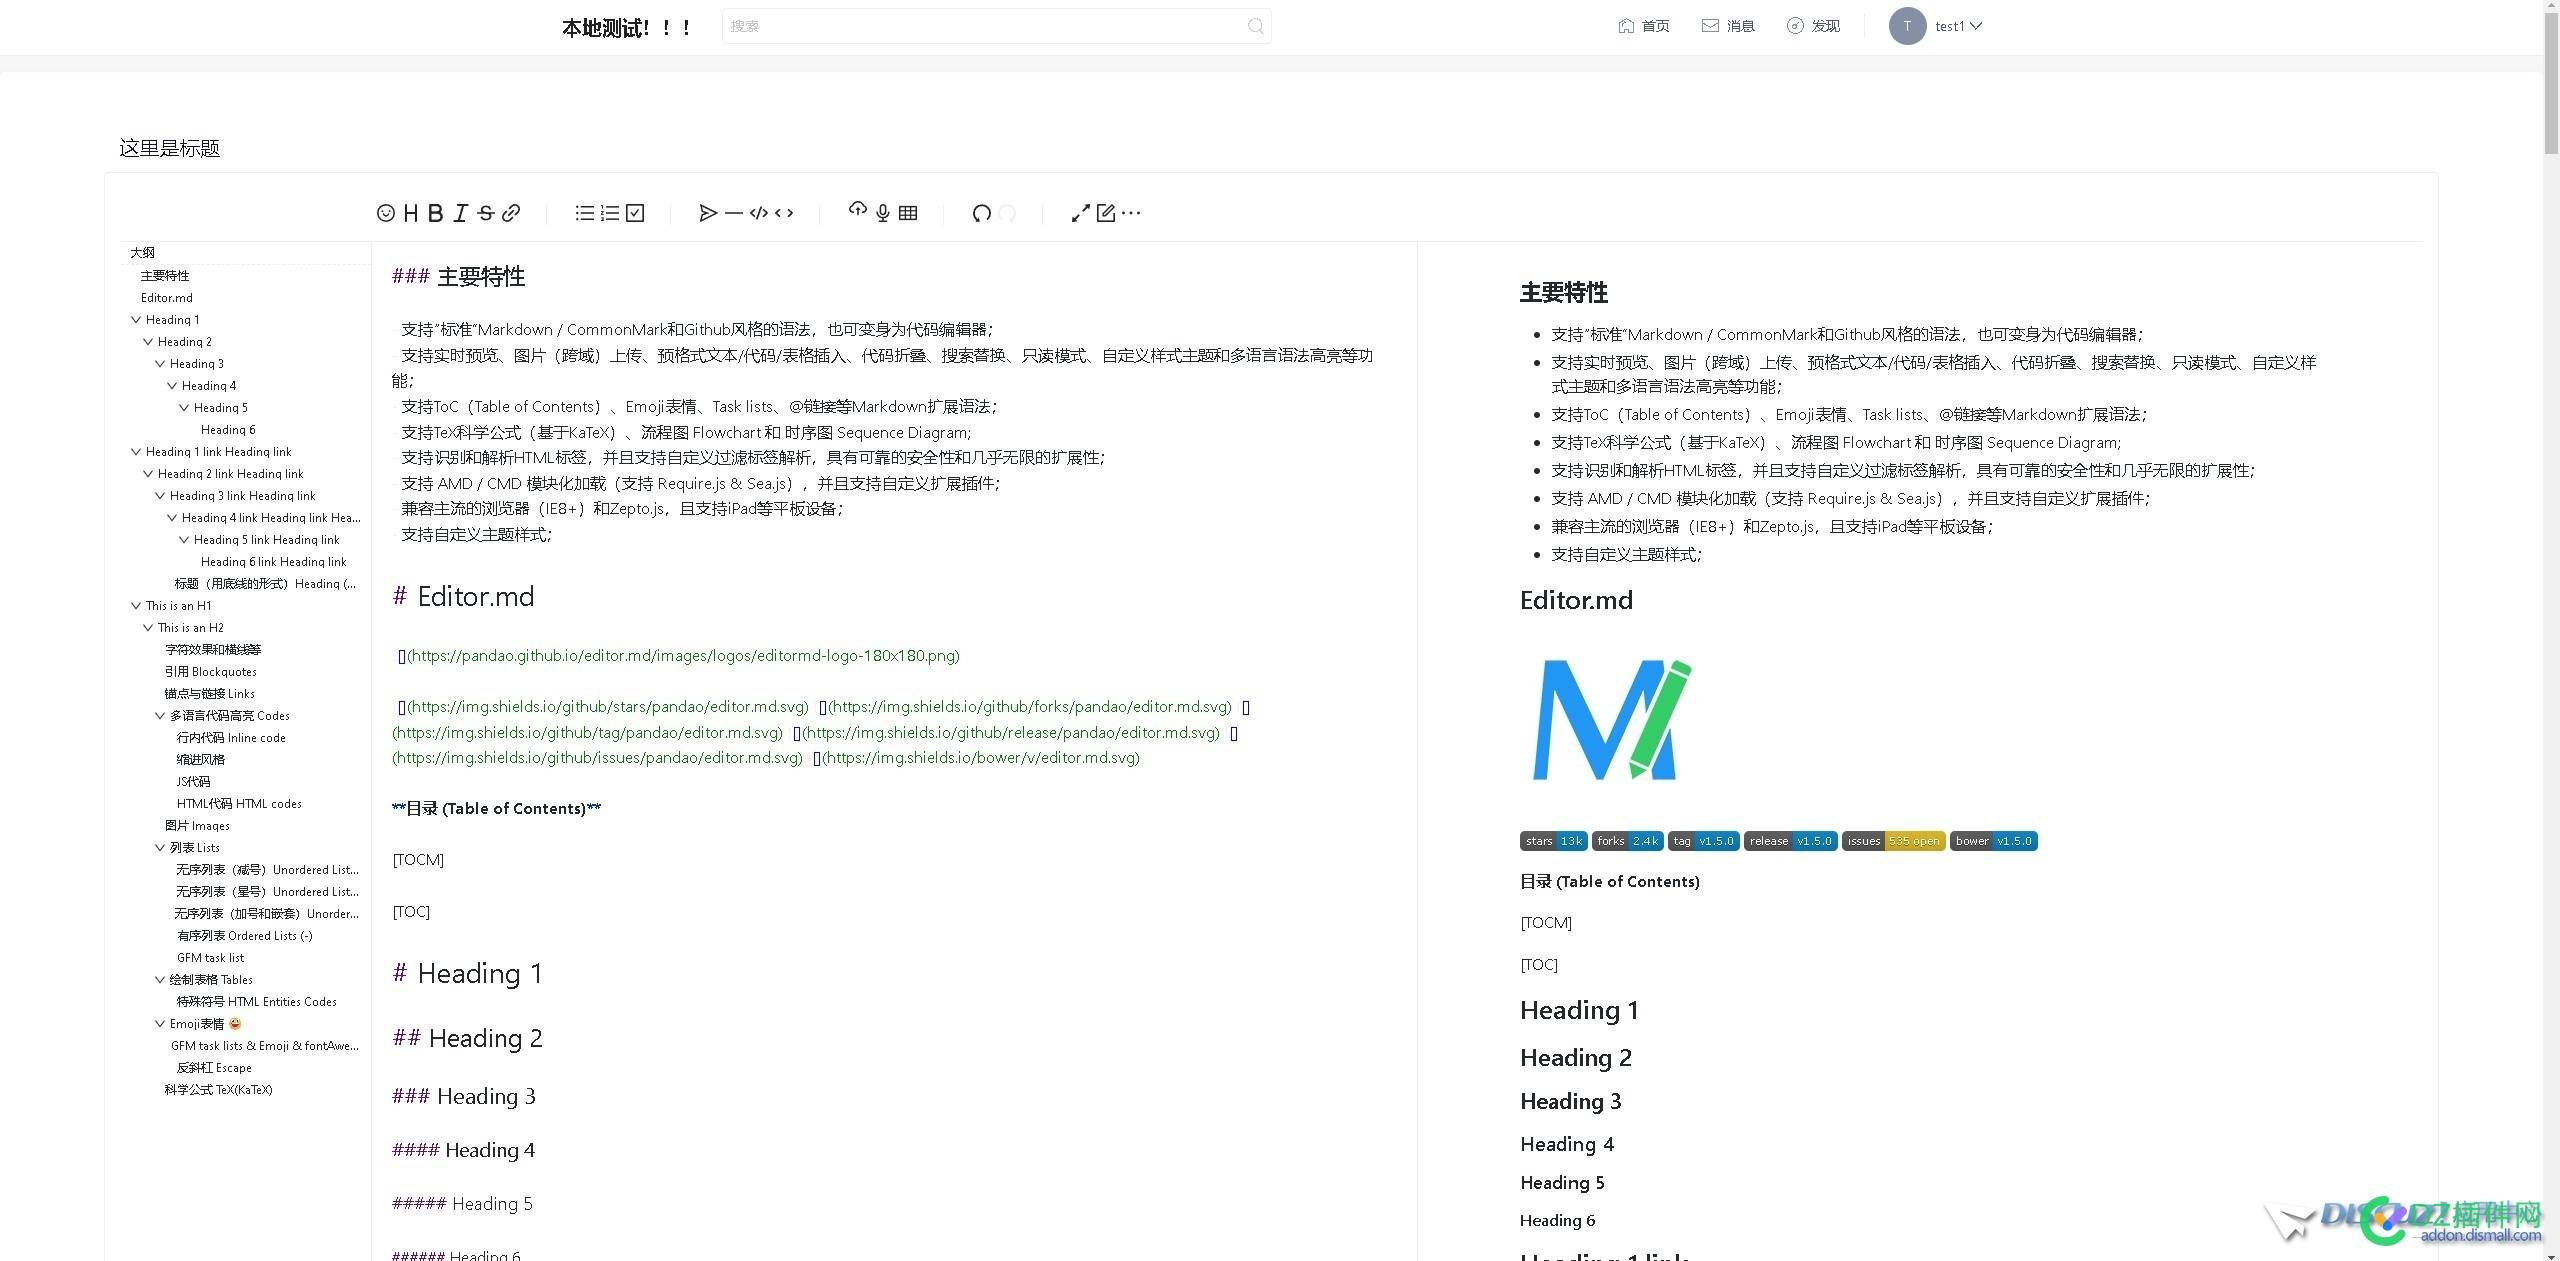The image size is (2560, 1261).
Task: Open 消息 messages
Action: click(x=1728, y=26)
